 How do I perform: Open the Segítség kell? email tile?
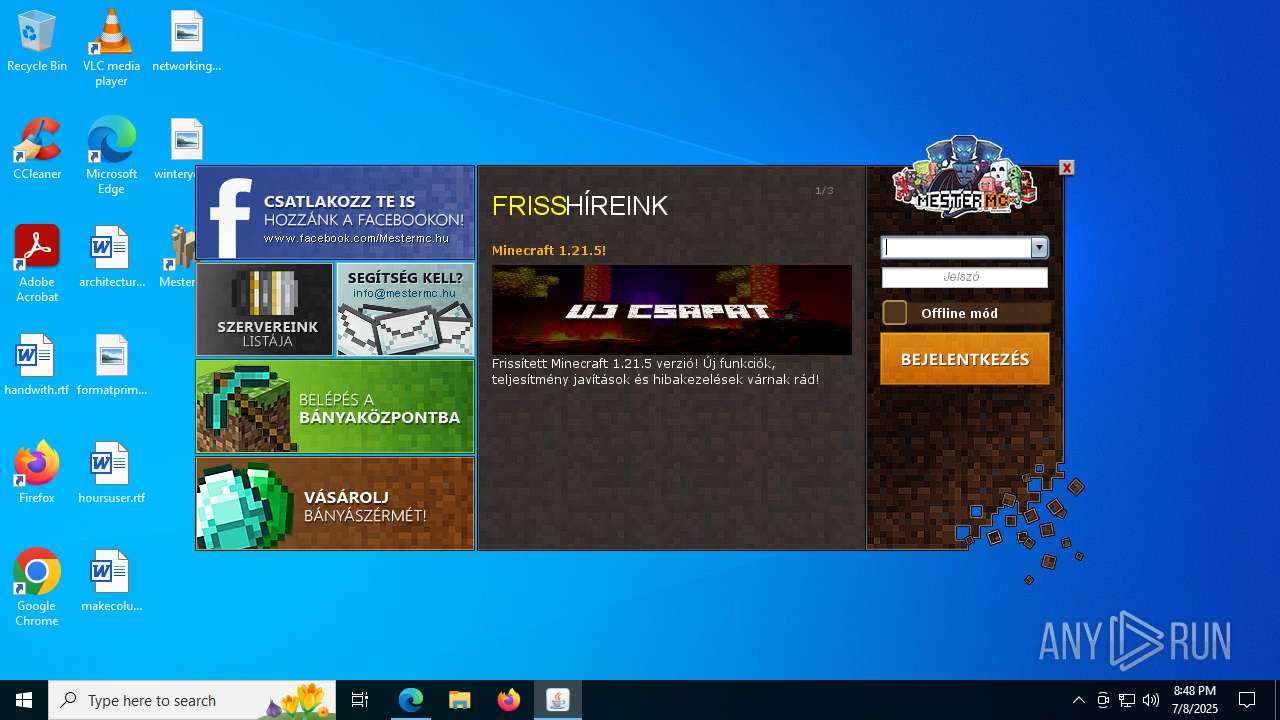tap(405, 309)
